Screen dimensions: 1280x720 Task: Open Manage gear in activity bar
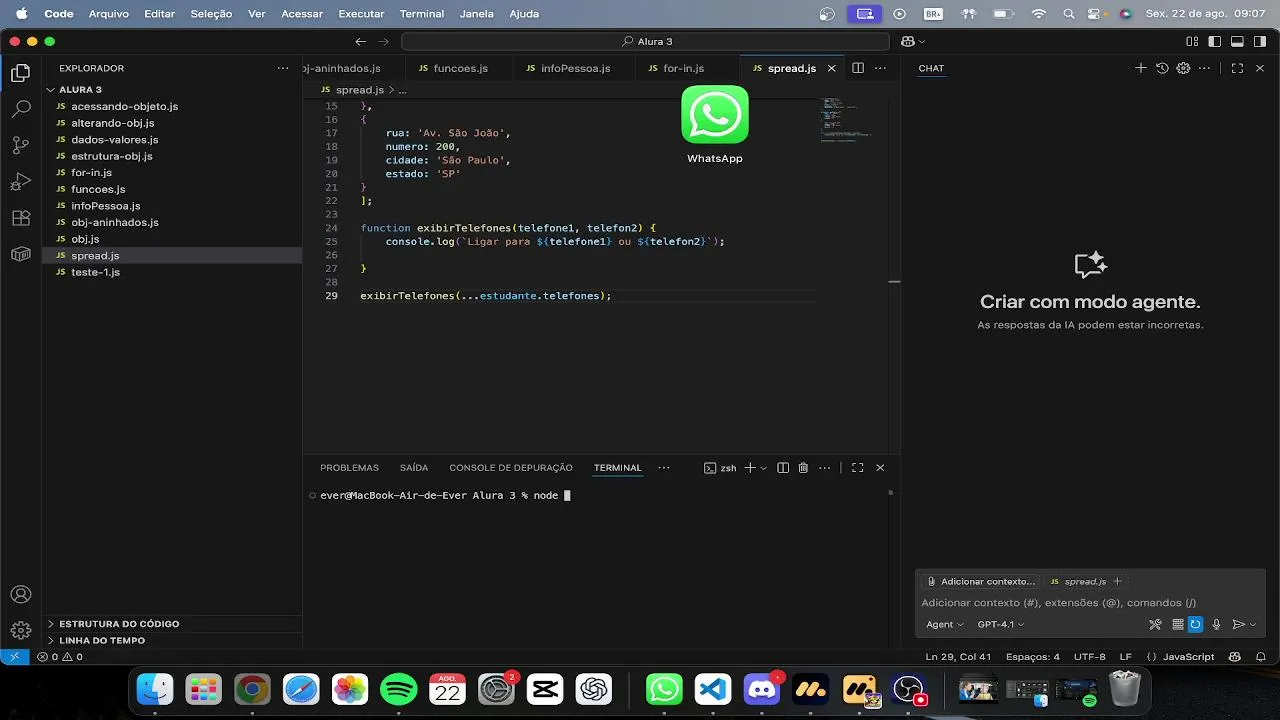(x=20, y=630)
